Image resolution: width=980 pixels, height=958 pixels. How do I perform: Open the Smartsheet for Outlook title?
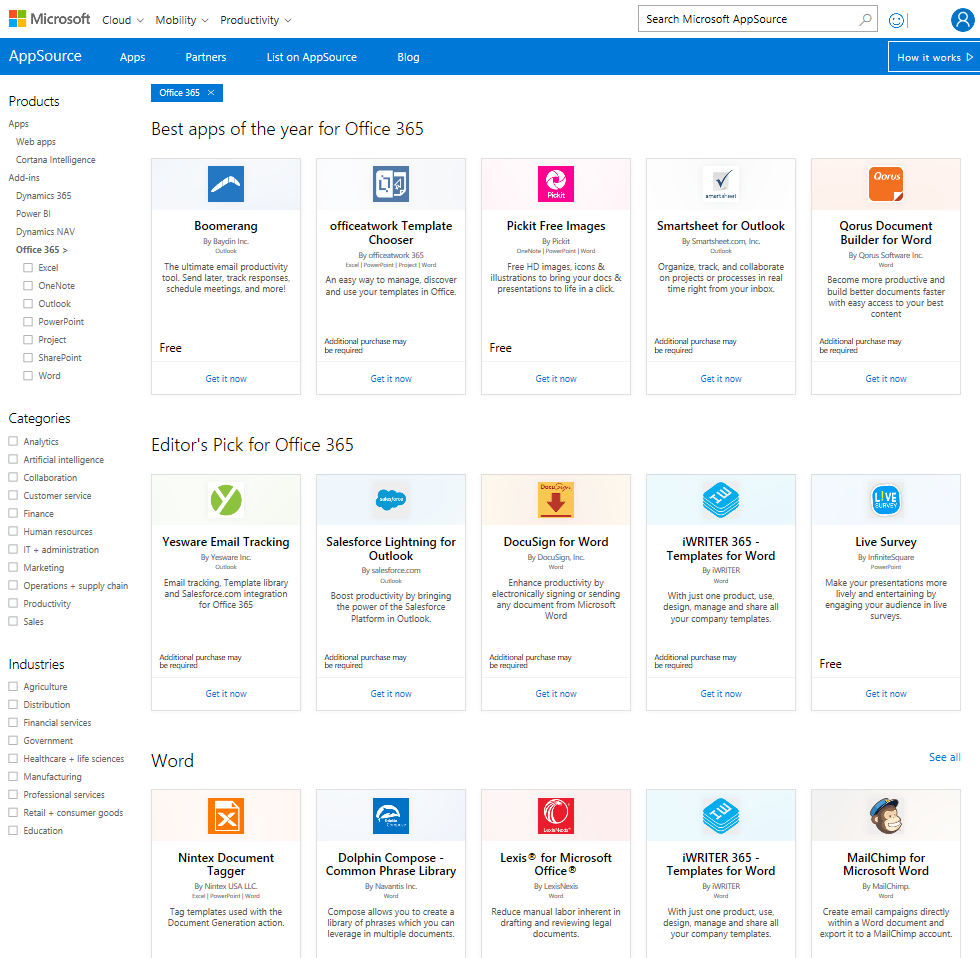pos(721,226)
